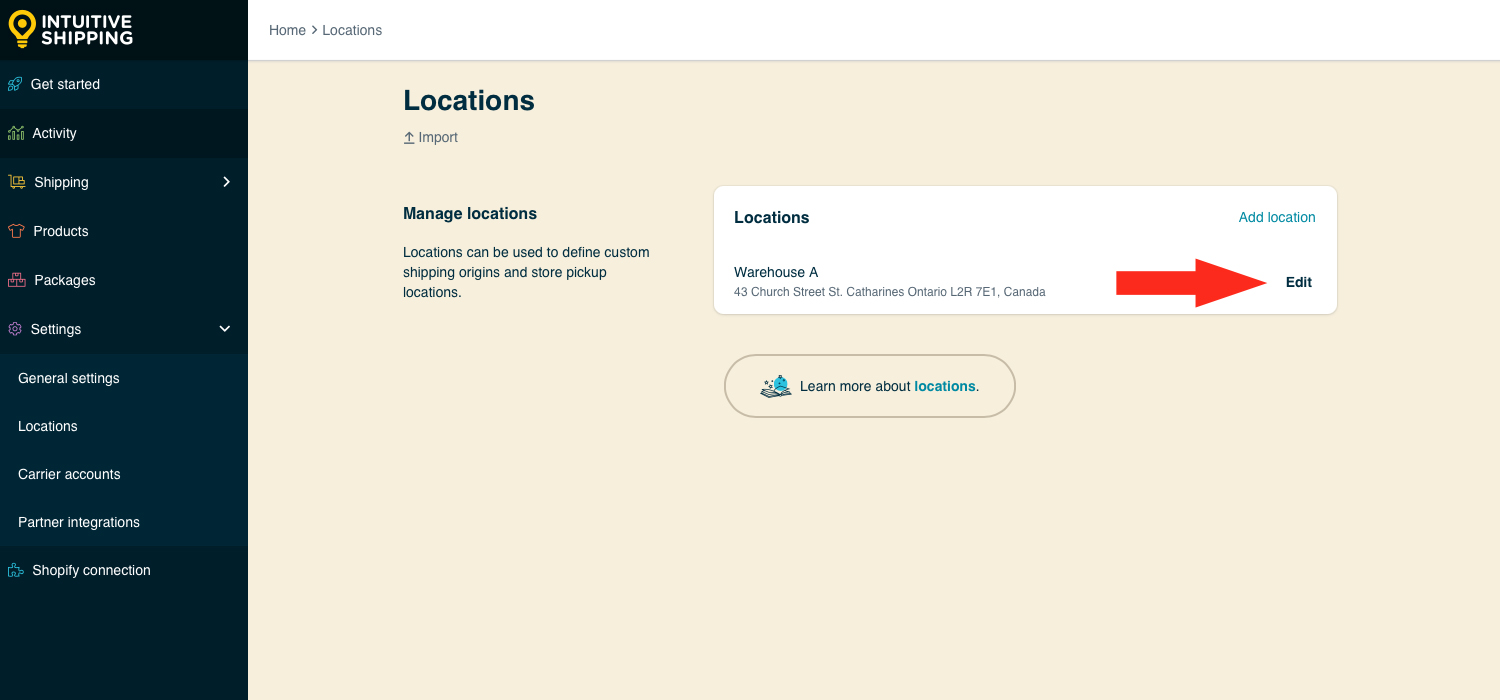Open the Shipping menu item
1500x700 pixels.
click(61, 182)
